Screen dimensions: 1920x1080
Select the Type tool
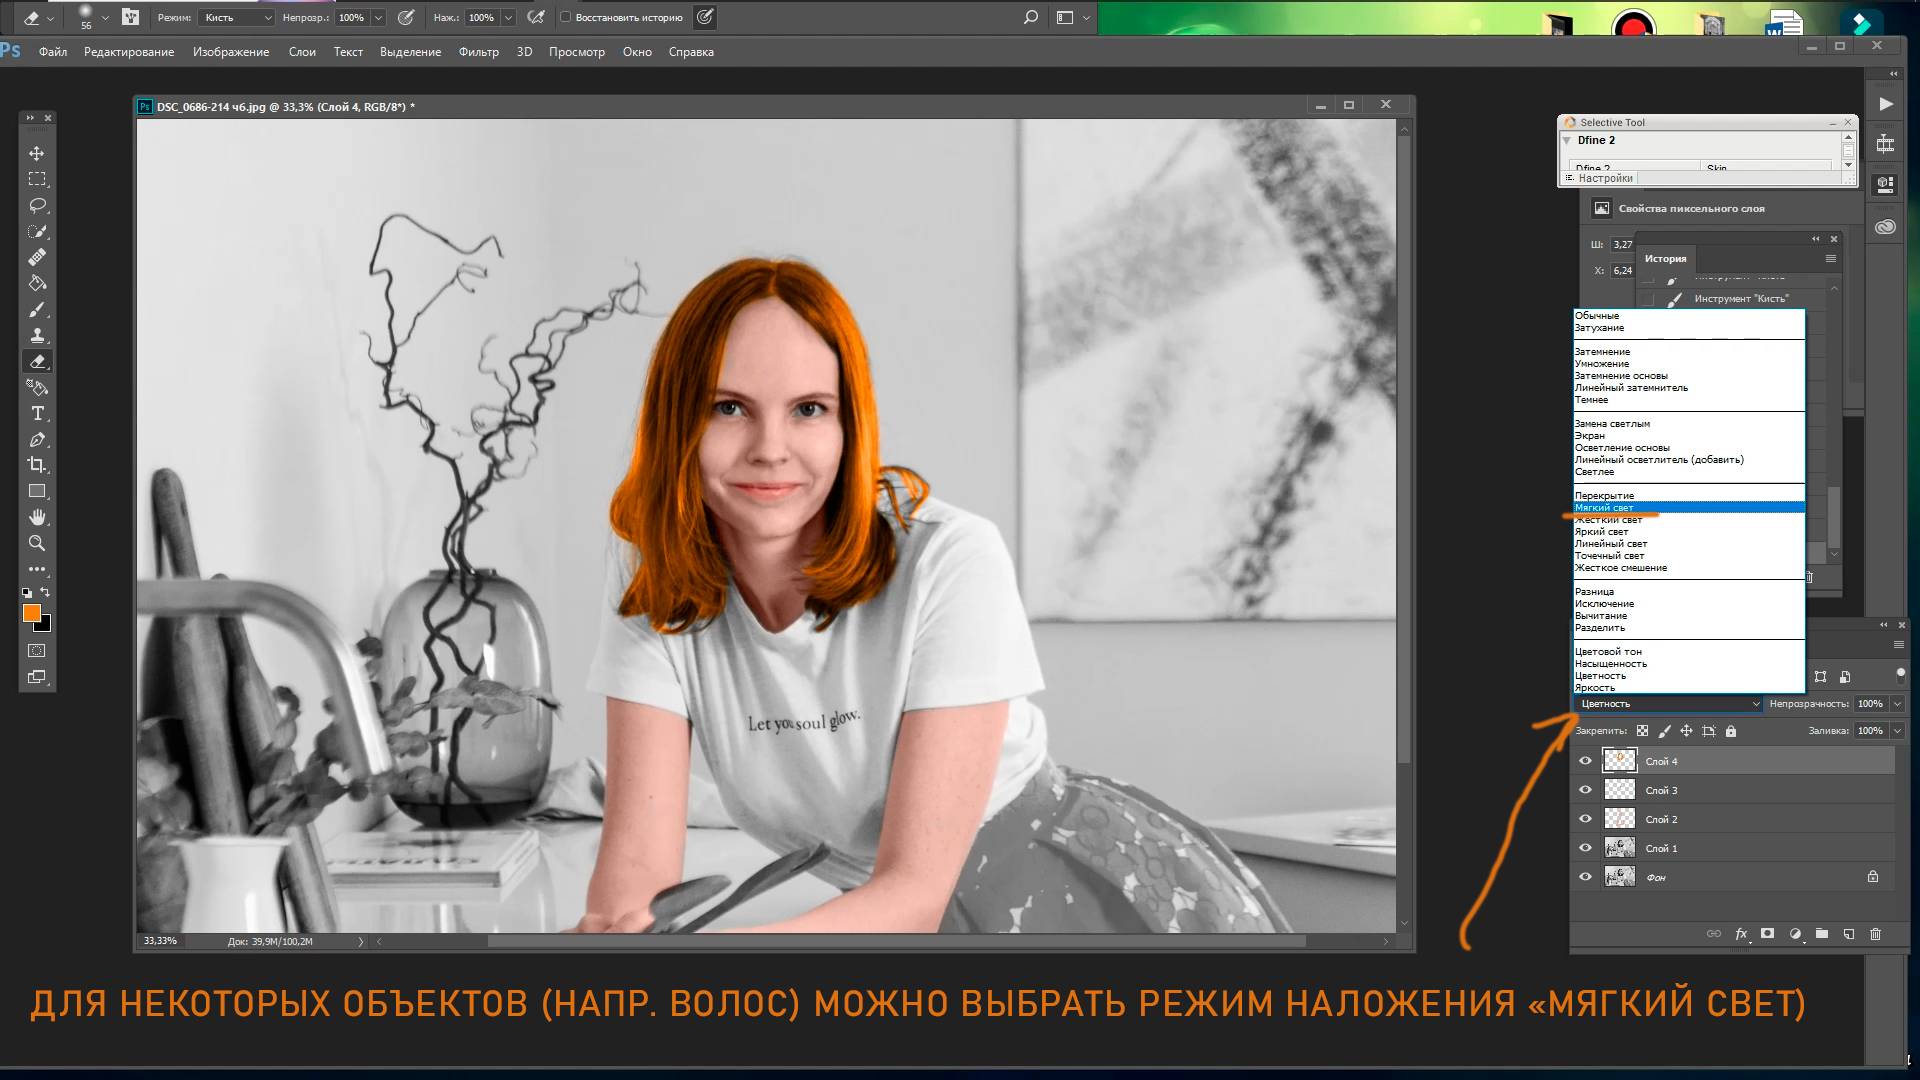coord(37,413)
